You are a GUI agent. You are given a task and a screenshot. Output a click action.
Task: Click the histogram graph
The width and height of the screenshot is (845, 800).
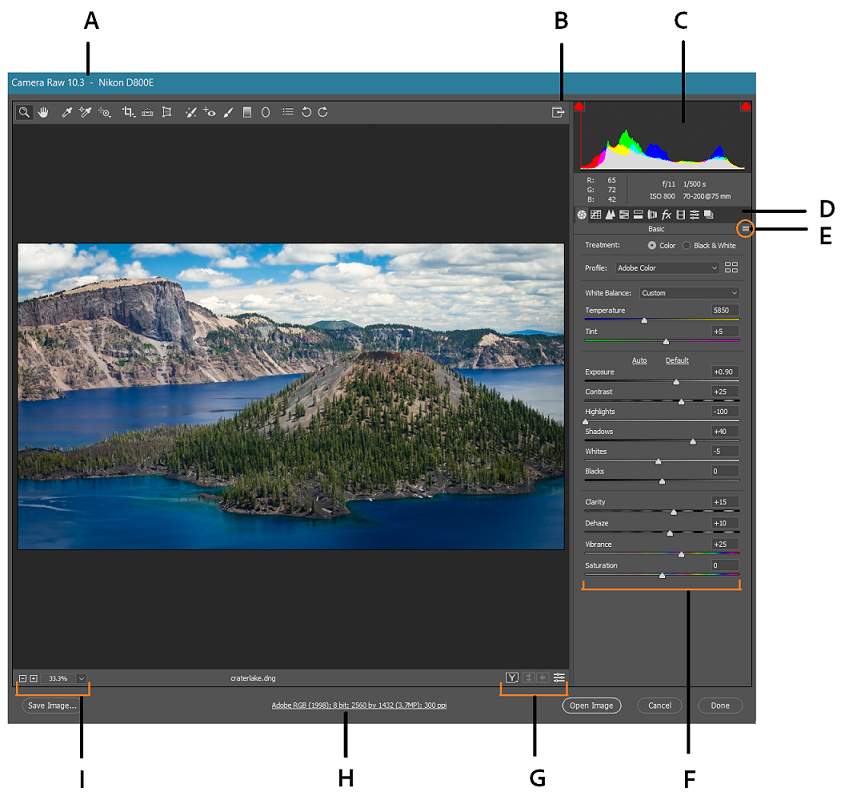[x=662, y=136]
